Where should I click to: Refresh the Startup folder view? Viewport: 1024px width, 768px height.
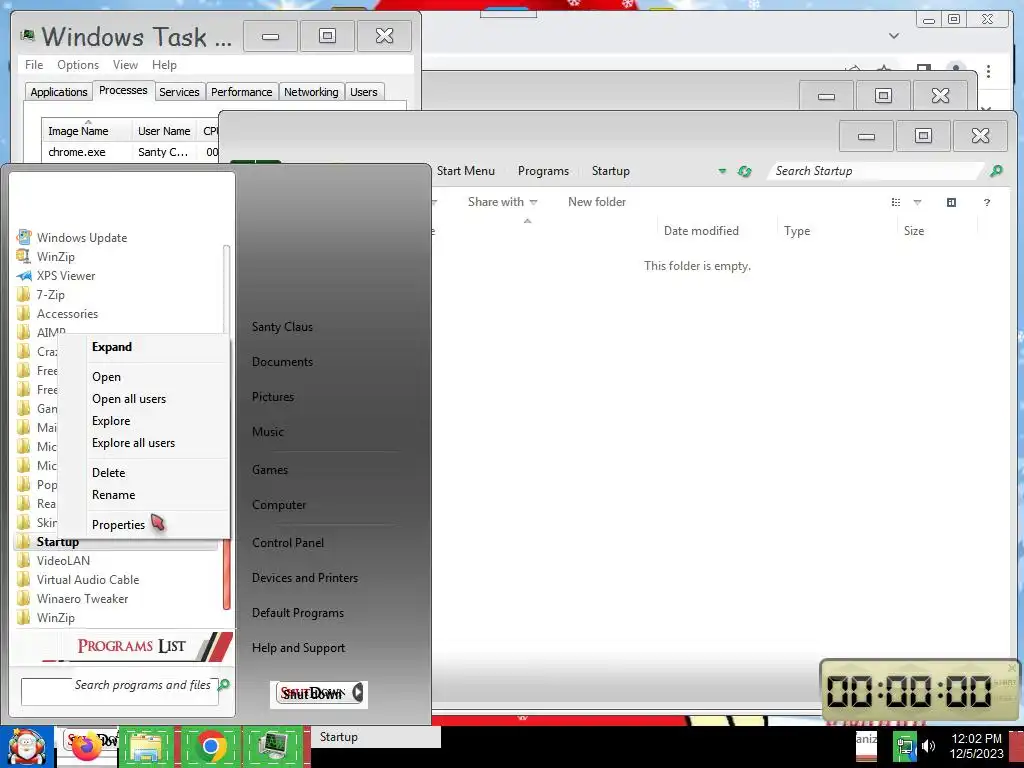point(744,171)
